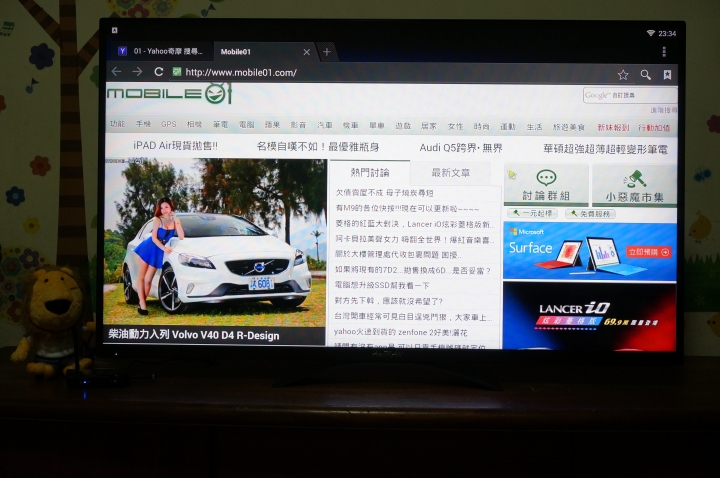Screen dimensions: 720x478
Task: Open the 汽車 nav category
Action: click(325, 125)
